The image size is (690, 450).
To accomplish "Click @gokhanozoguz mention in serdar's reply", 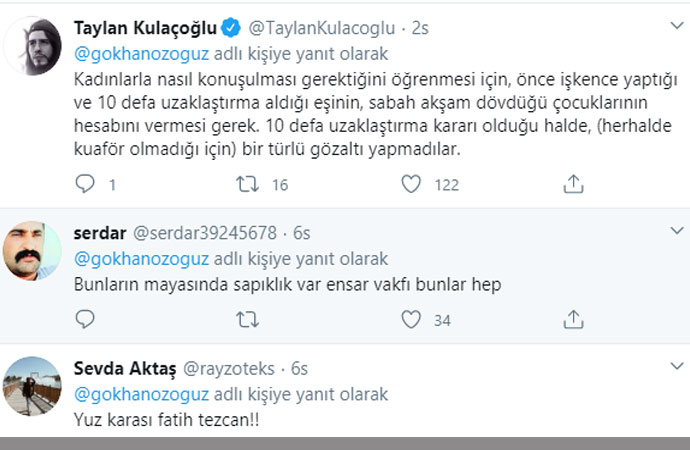I will click(x=141, y=257).
